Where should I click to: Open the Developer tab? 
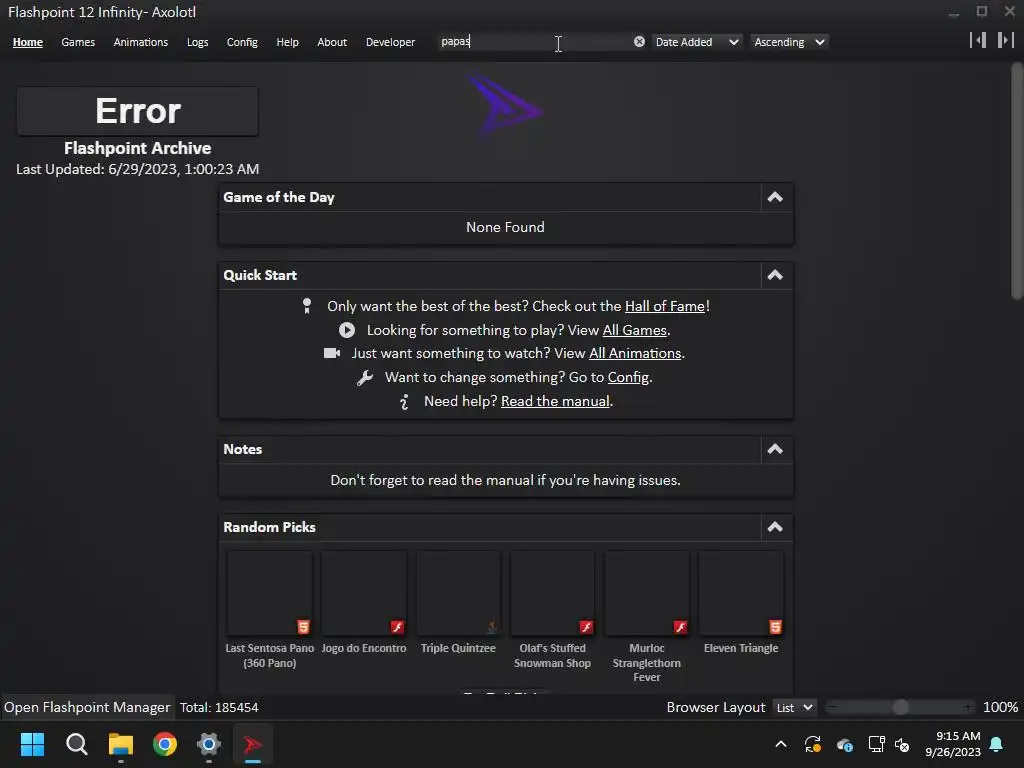tap(391, 42)
